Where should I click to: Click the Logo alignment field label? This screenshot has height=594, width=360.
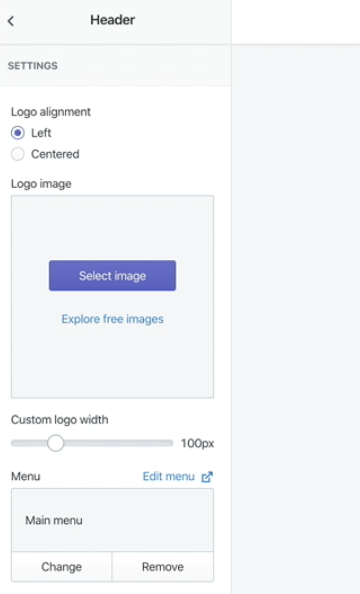[x=51, y=112]
